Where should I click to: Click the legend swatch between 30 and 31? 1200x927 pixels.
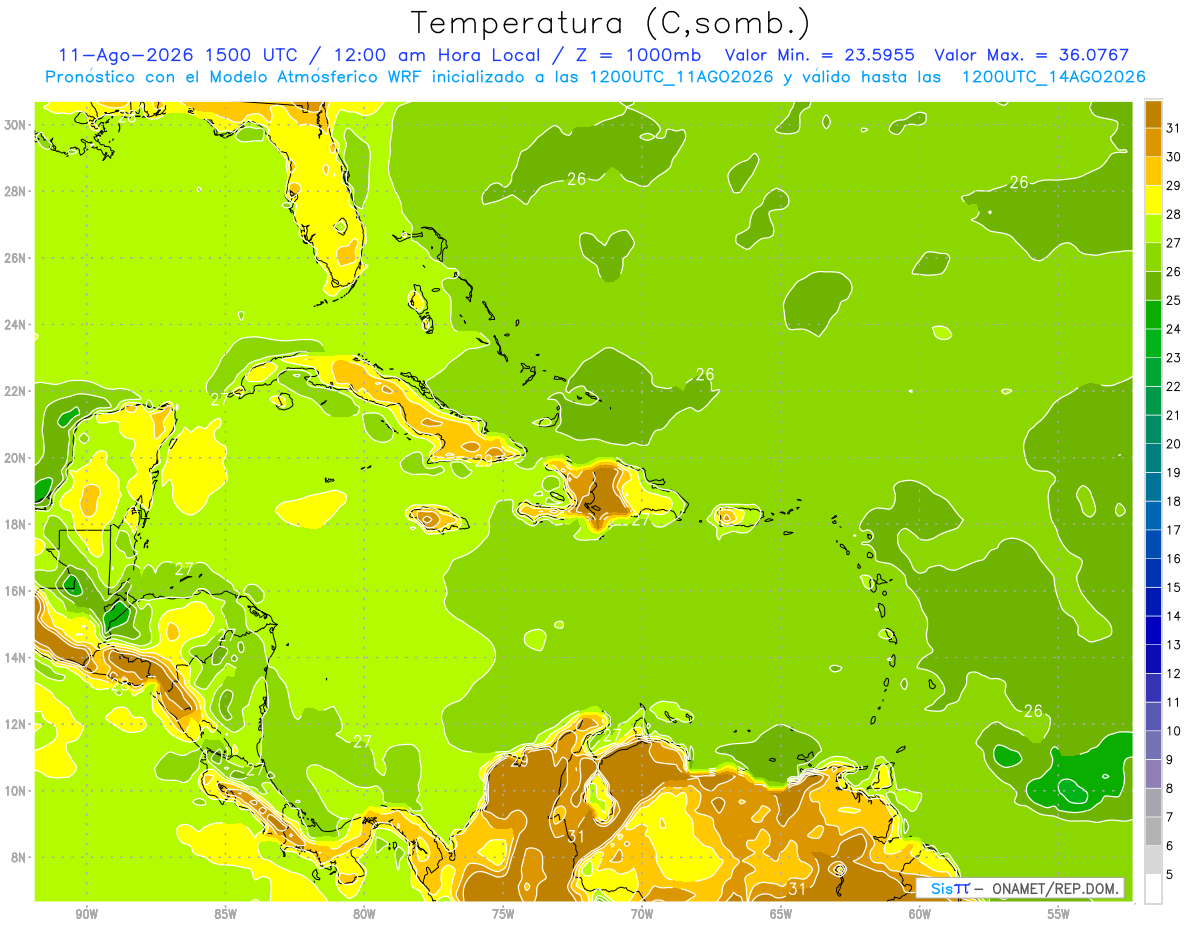coord(1153,143)
